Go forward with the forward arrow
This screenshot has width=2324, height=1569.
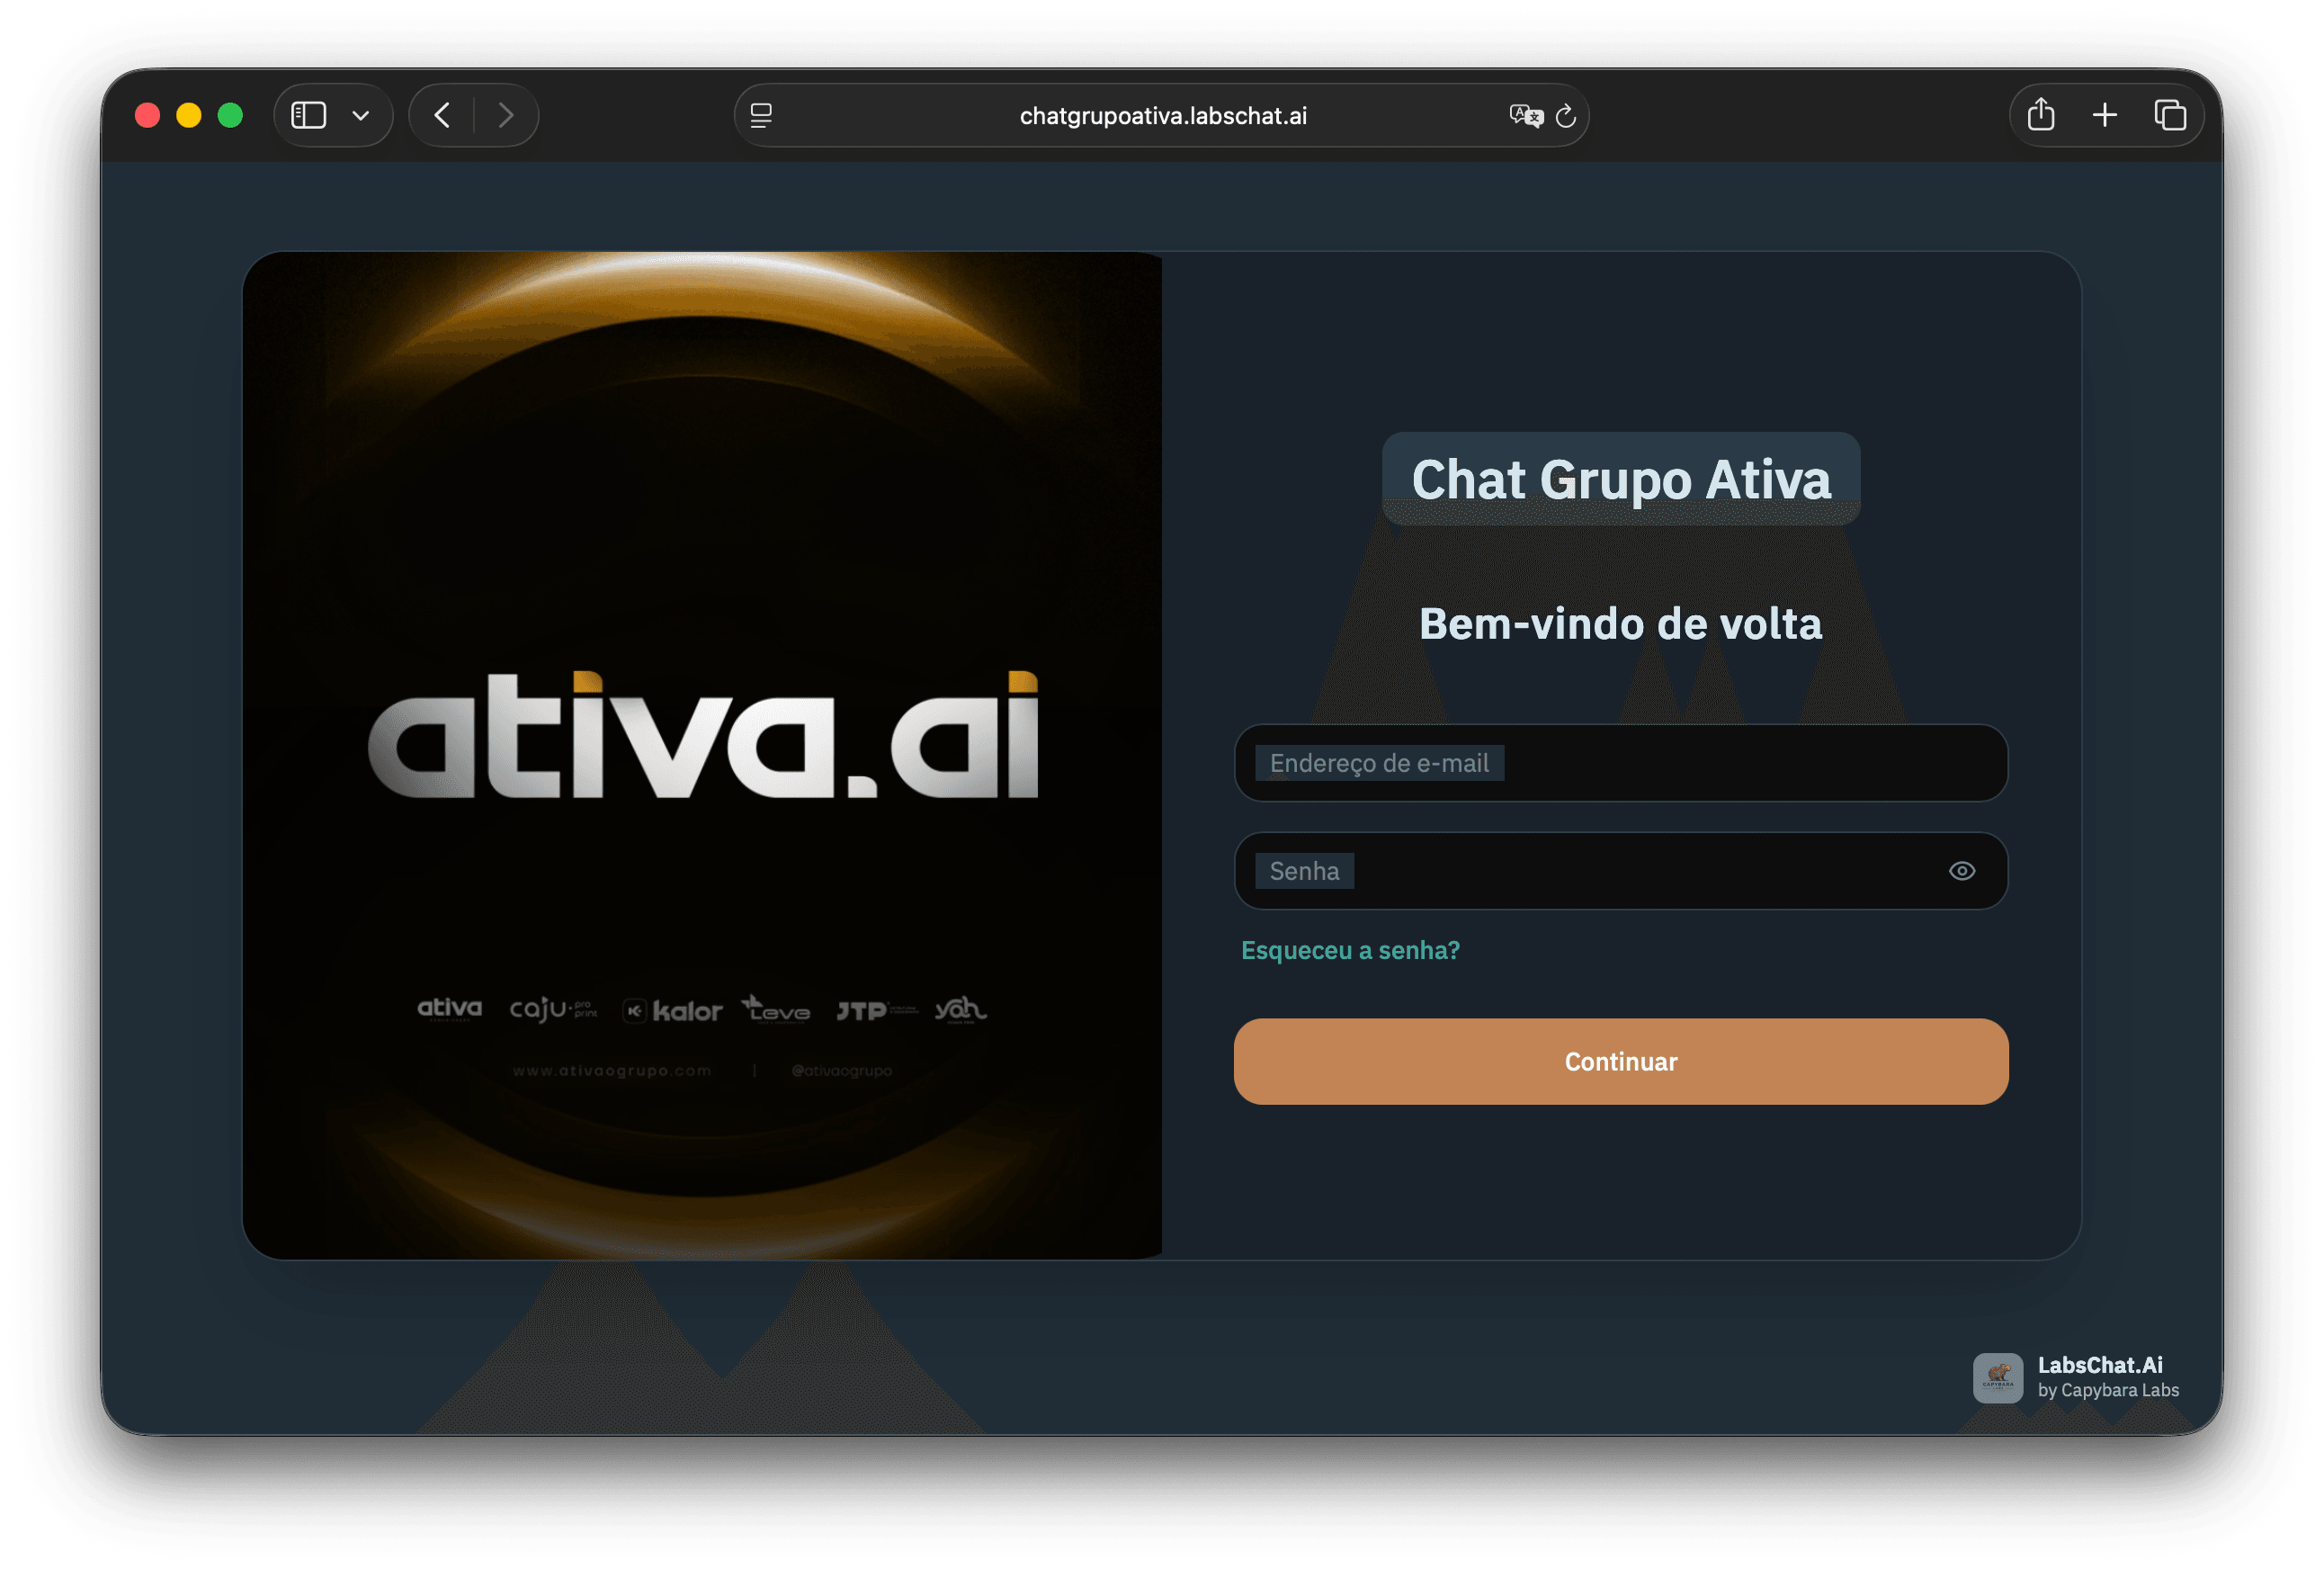pyautogui.click(x=506, y=116)
